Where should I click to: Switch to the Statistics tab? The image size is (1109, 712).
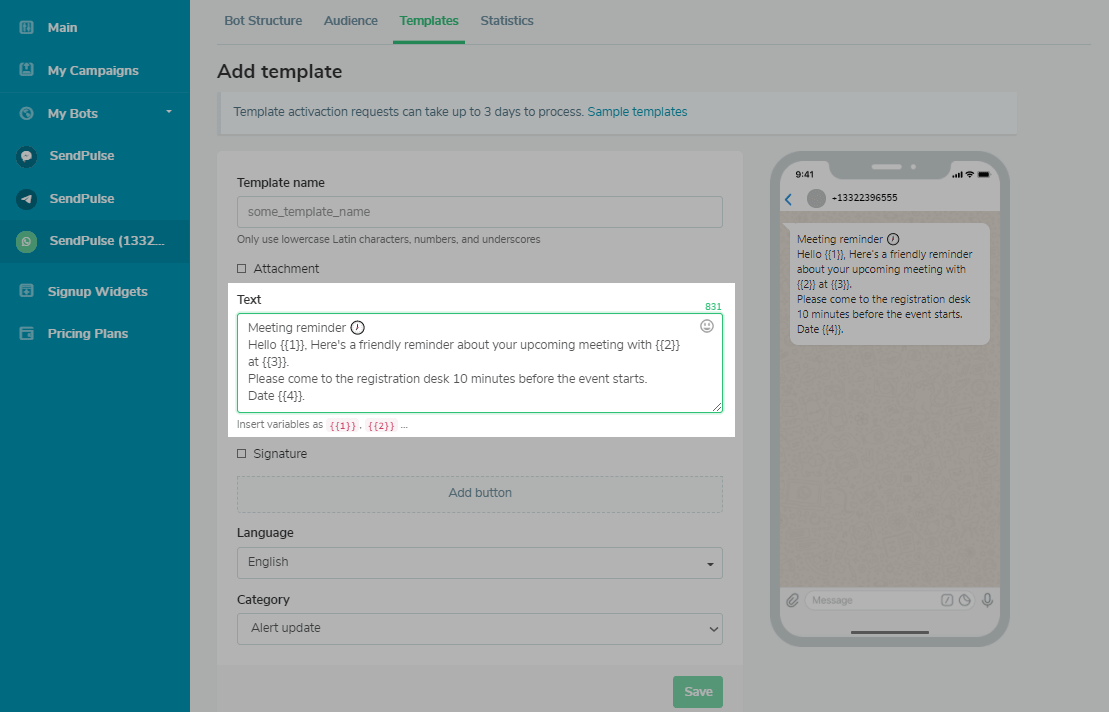[x=507, y=21]
